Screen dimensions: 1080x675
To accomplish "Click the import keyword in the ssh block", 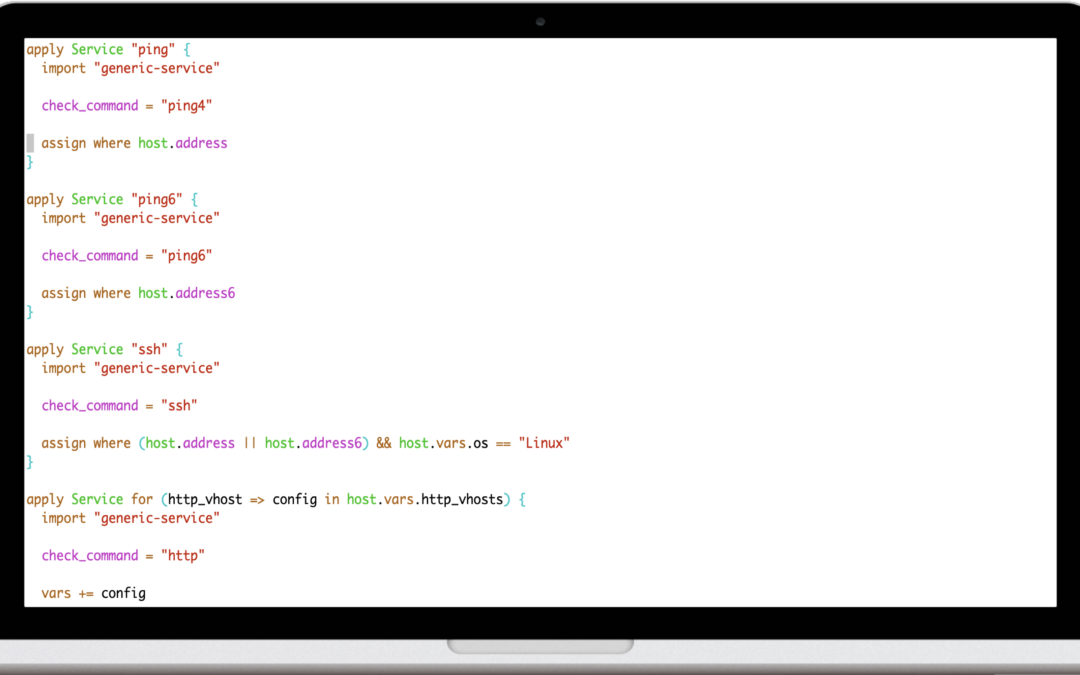I will (x=64, y=368).
